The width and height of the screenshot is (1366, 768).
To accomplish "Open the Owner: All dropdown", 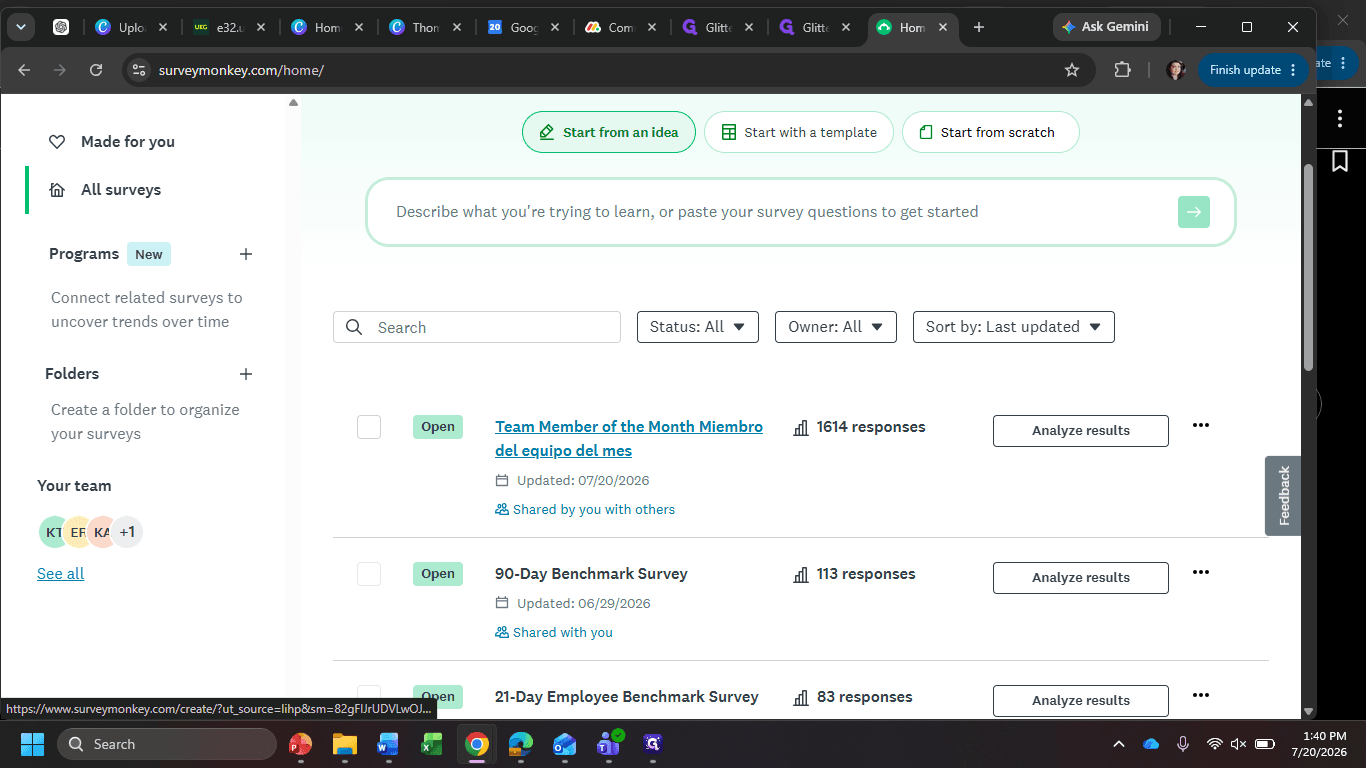I will pyautogui.click(x=836, y=327).
